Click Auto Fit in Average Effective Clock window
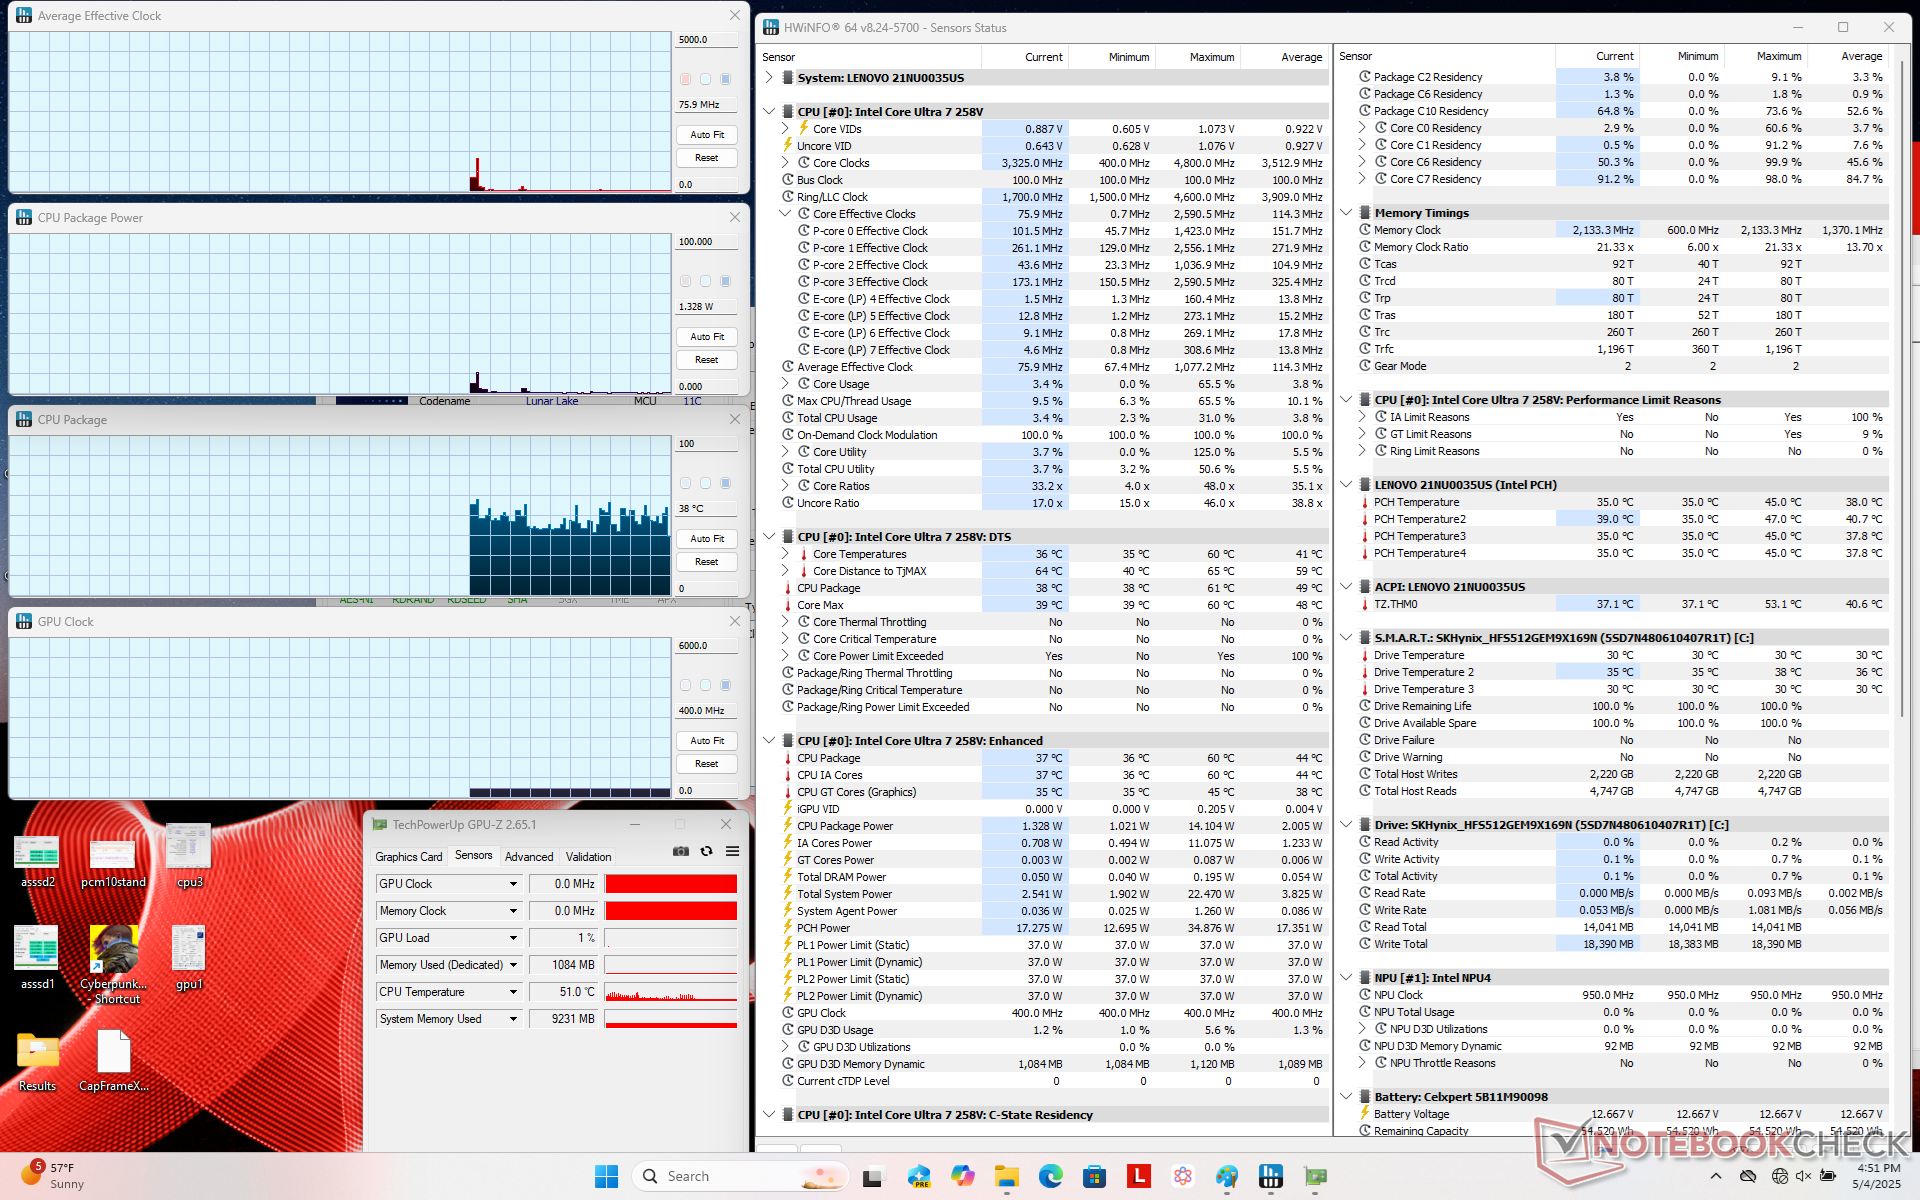The image size is (1920, 1200). tap(706, 135)
